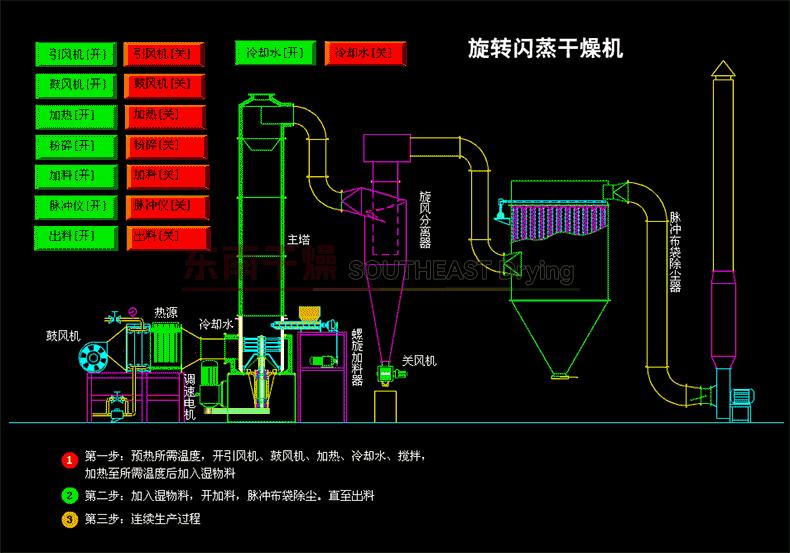Switch off cooling water 冷却水[关]
Viewport: 790px width, 553px height.
pyautogui.click(x=364, y=53)
